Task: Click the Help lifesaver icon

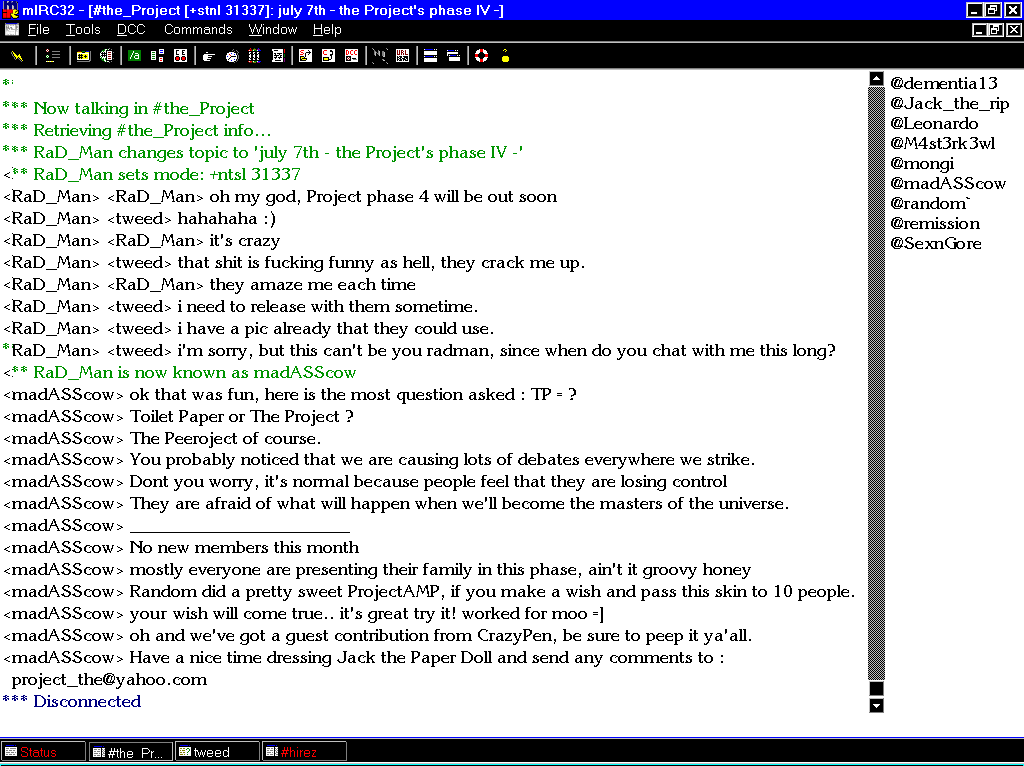Action: coord(481,56)
